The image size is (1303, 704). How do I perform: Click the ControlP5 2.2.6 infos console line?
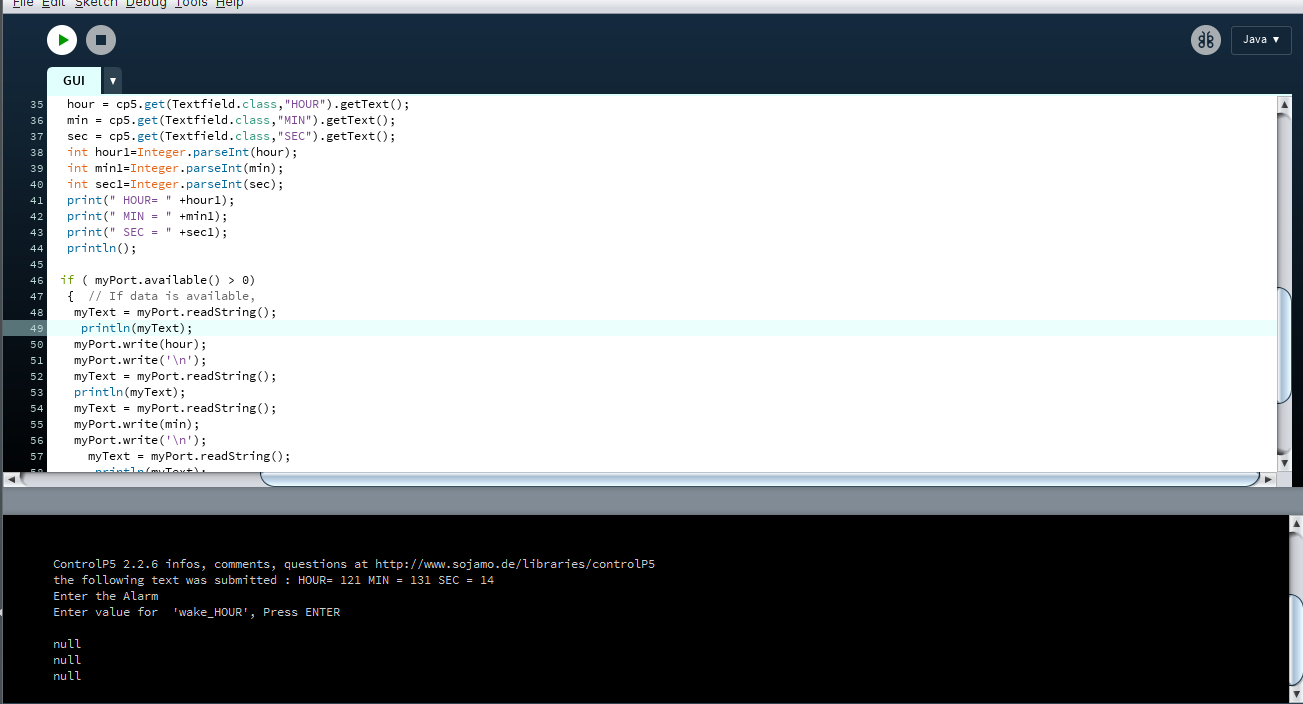(354, 564)
